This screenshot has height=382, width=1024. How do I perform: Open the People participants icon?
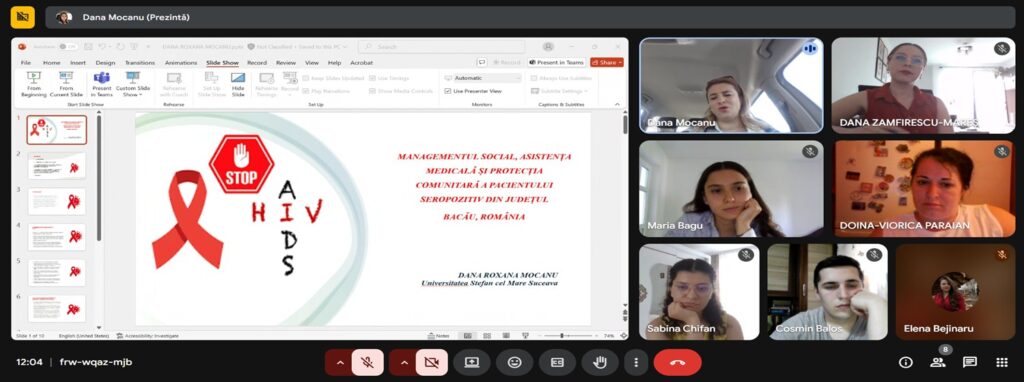[x=938, y=362]
